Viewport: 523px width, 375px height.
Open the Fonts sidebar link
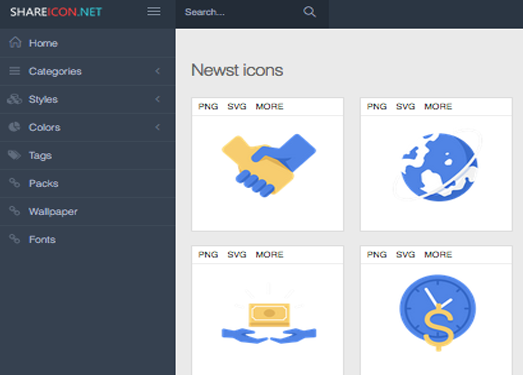(x=87, y=239)
